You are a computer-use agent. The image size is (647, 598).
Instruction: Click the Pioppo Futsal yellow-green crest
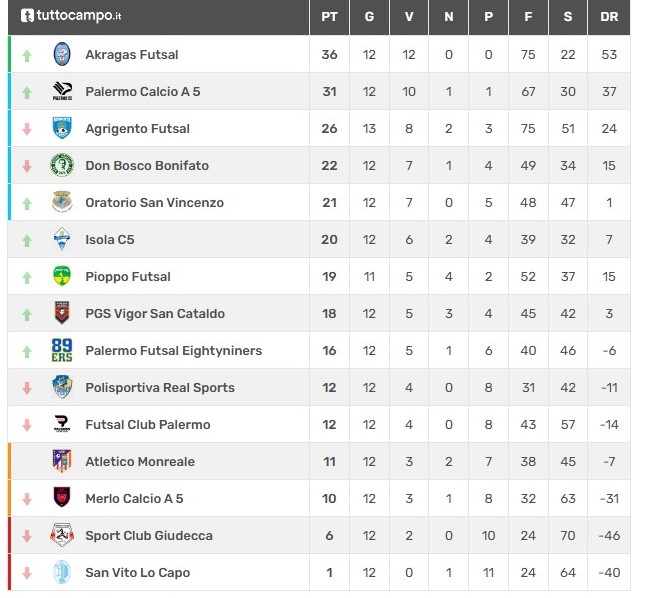pos(62,276)
